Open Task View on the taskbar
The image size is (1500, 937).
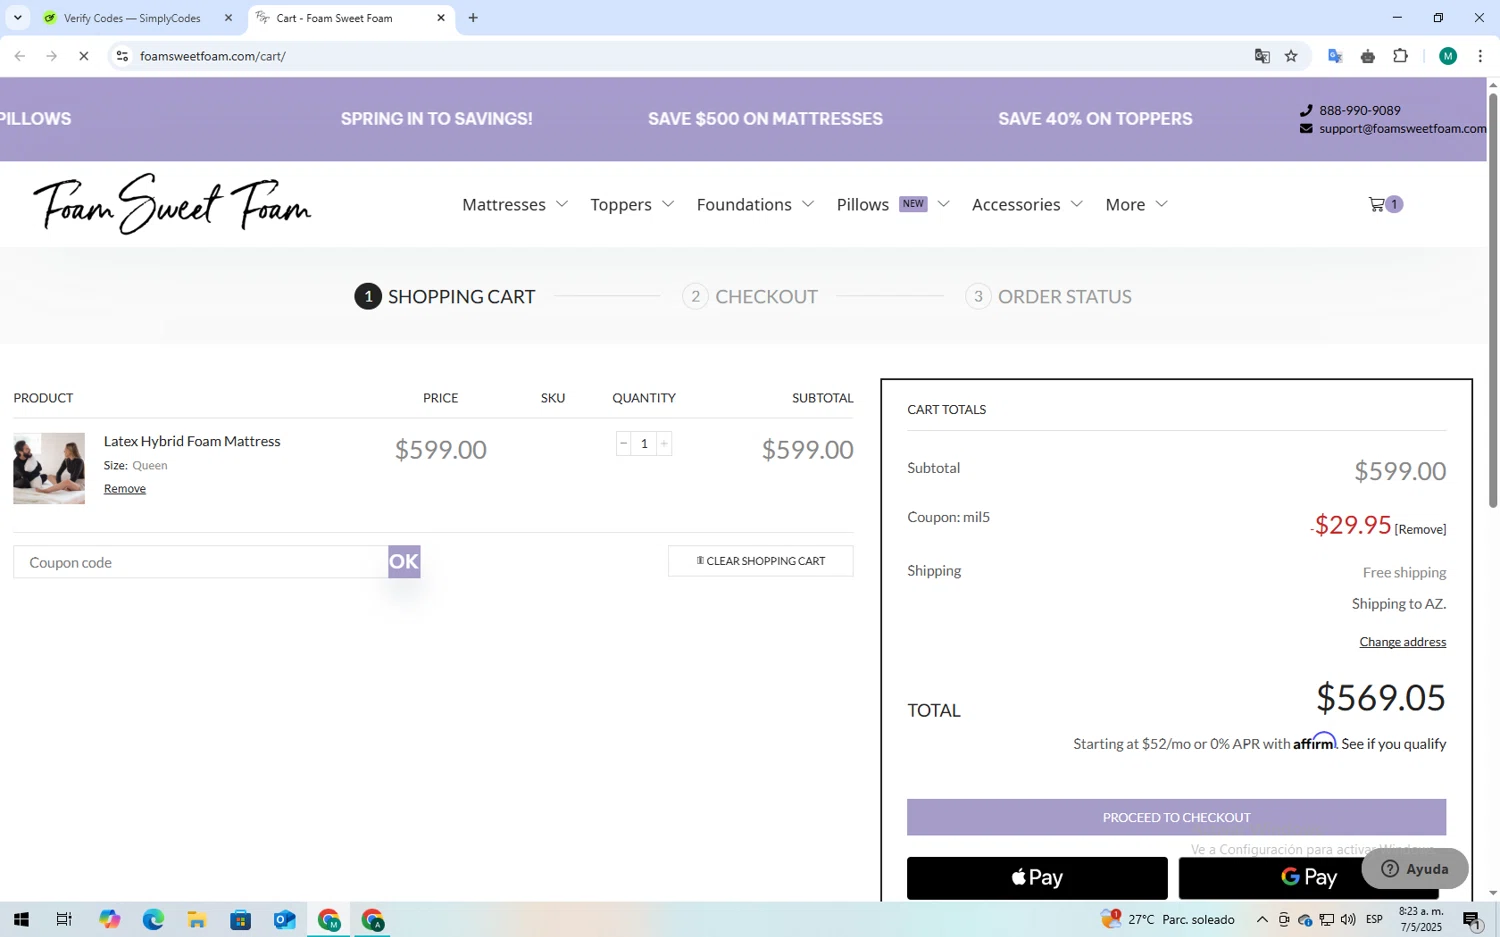[x=64, y=920]
